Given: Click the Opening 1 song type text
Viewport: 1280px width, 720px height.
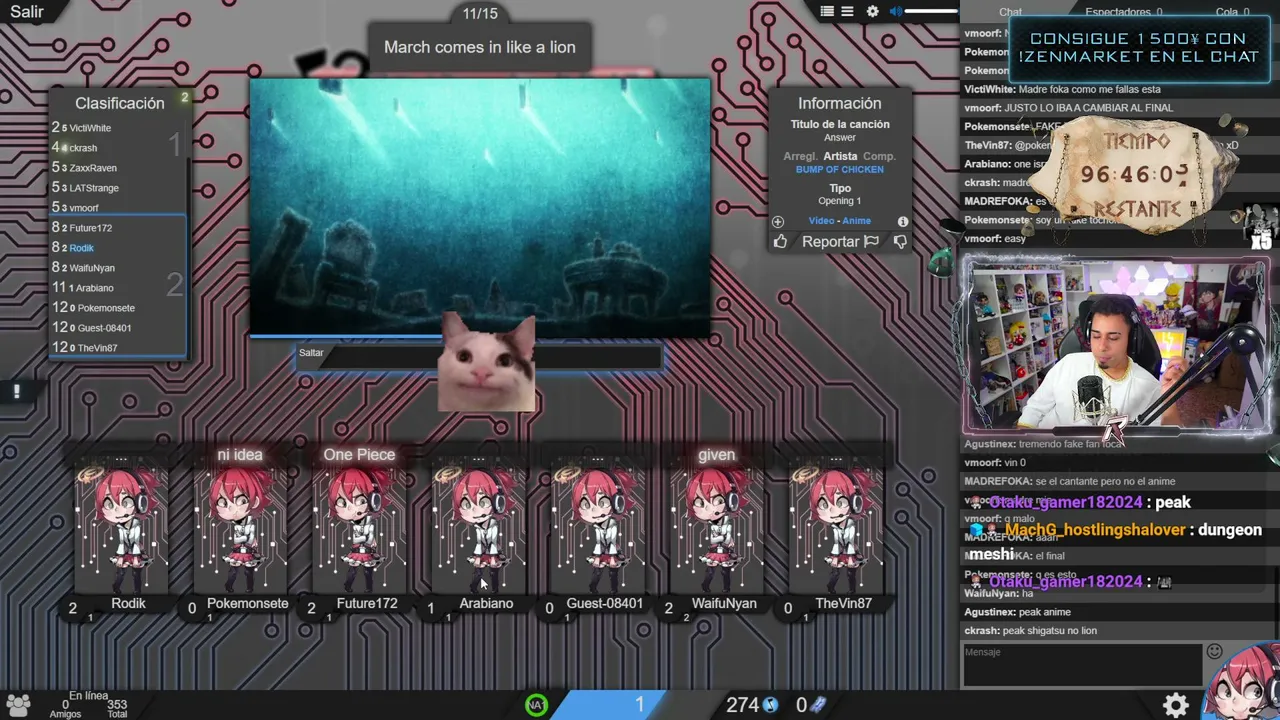Looking at the screenshot, I should [x=840, y=201].
